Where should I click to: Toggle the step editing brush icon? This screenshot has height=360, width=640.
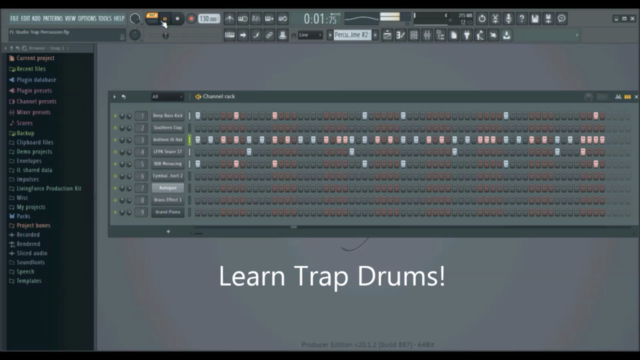click(x=256, y=35)
